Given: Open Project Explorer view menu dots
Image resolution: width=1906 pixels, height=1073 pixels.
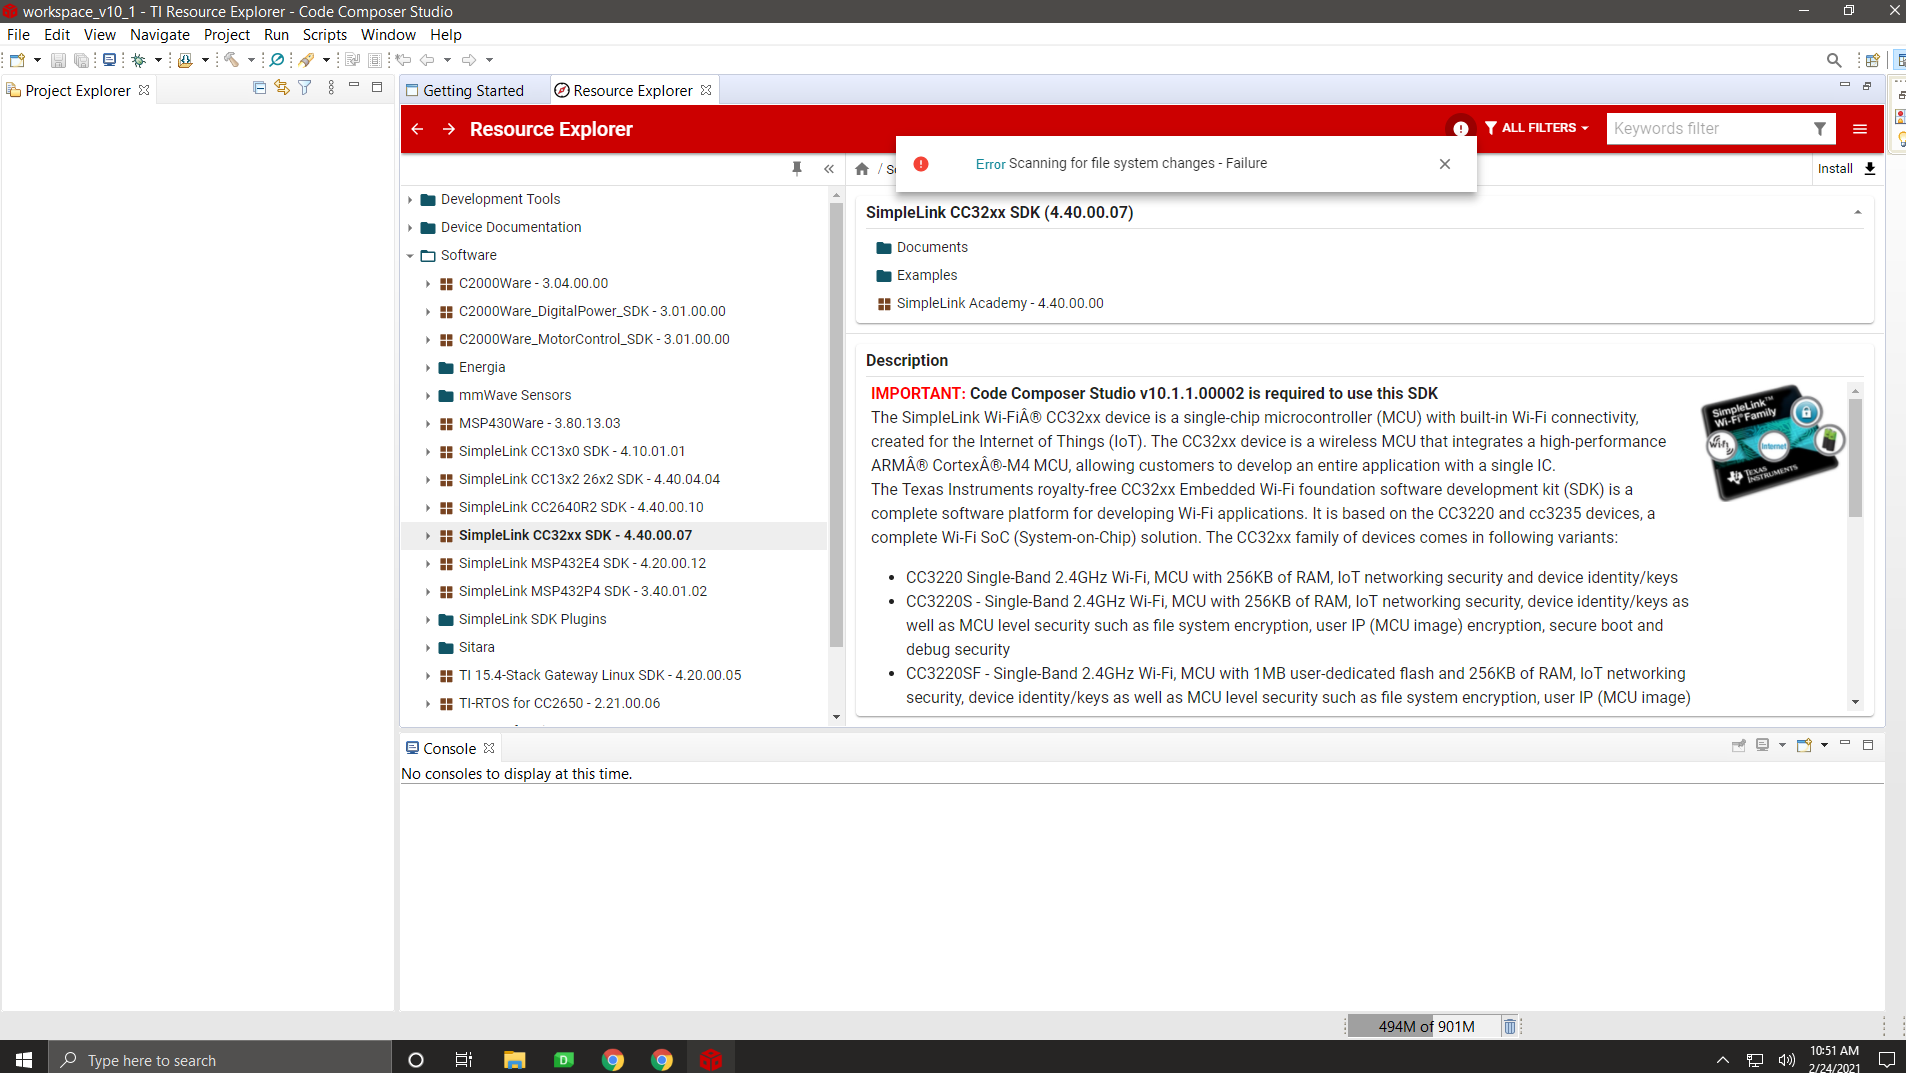Looking at the screenshot, I should point(331,88).
